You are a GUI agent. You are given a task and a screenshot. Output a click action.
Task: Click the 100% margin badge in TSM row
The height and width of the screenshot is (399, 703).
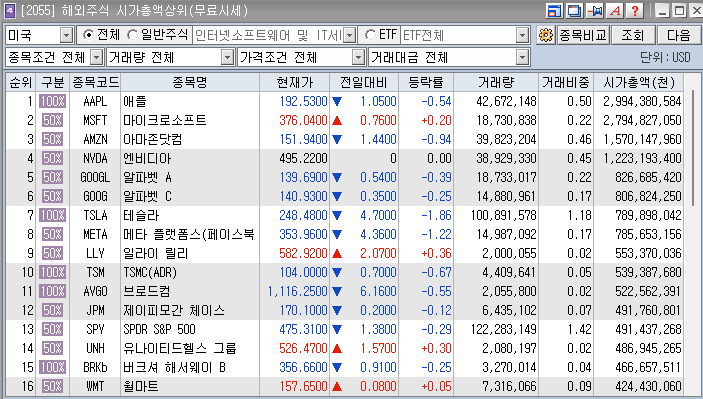coord(52,272)
